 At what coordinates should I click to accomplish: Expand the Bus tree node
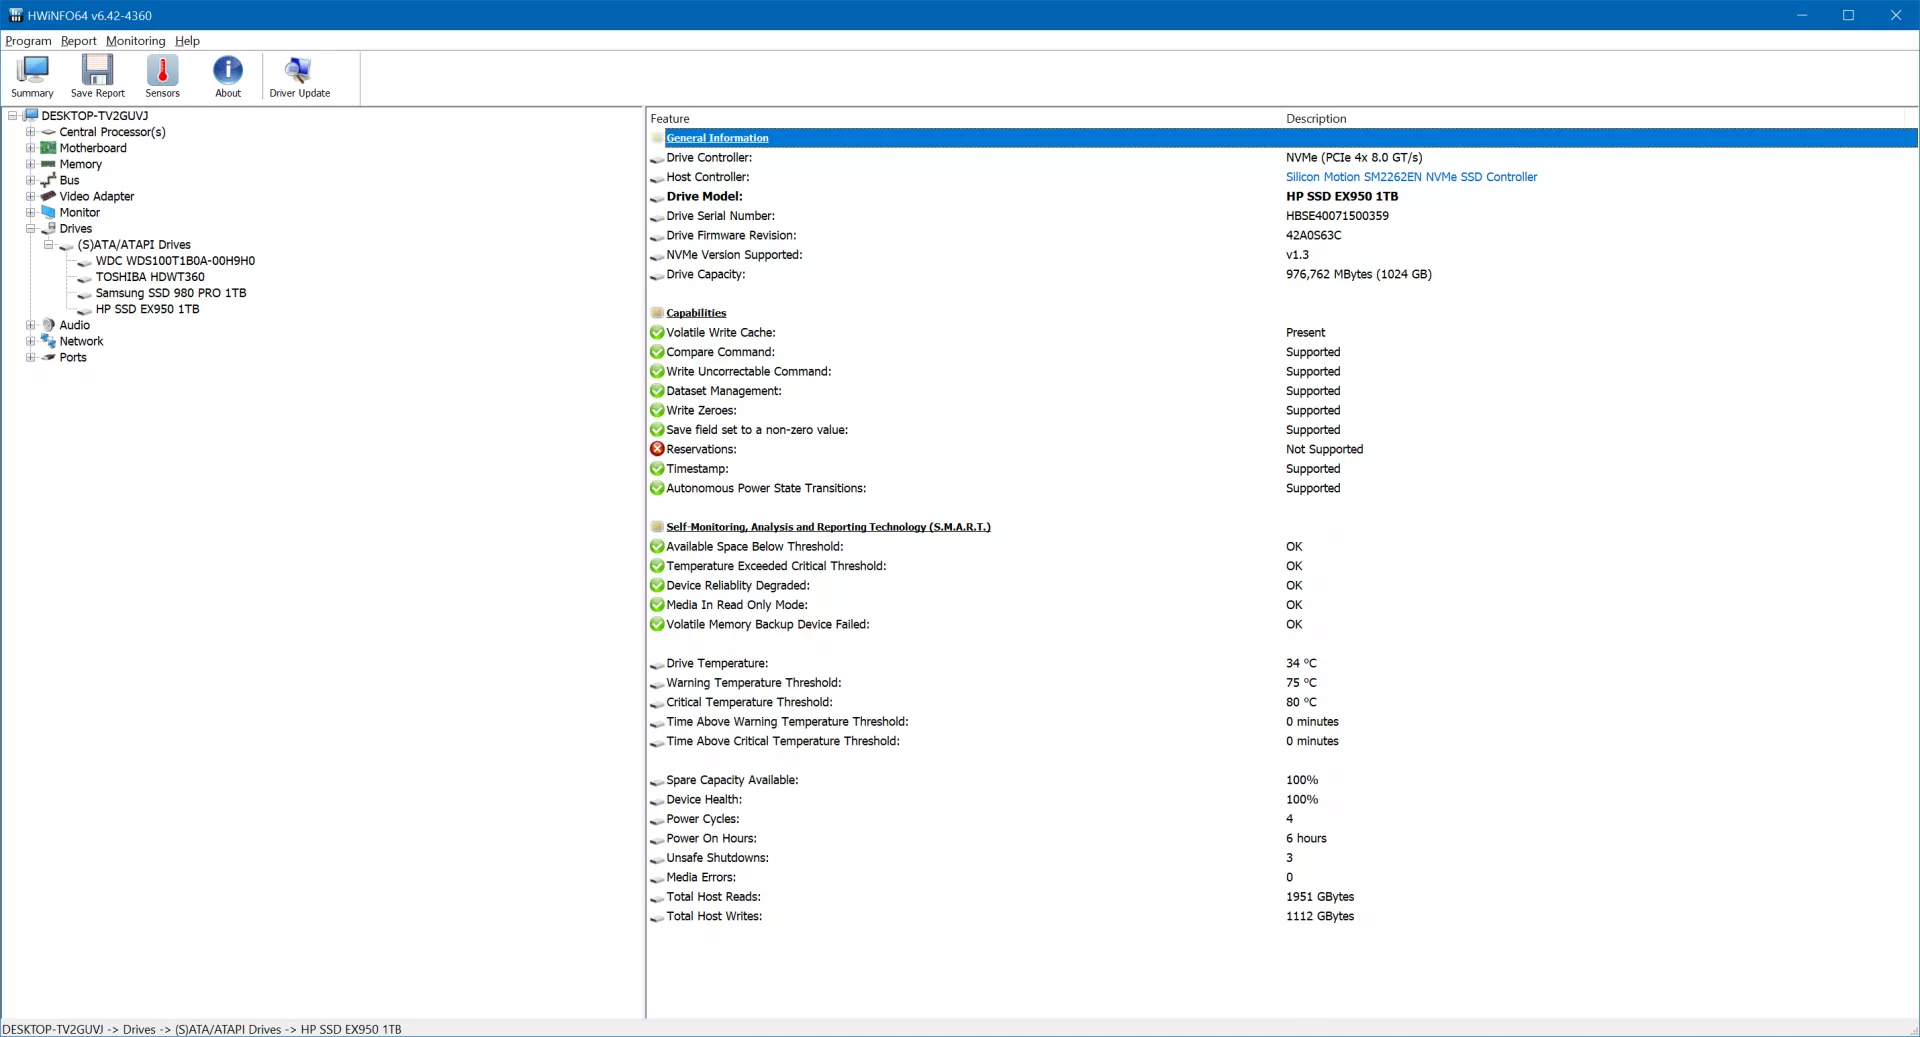tap(30, 180)
